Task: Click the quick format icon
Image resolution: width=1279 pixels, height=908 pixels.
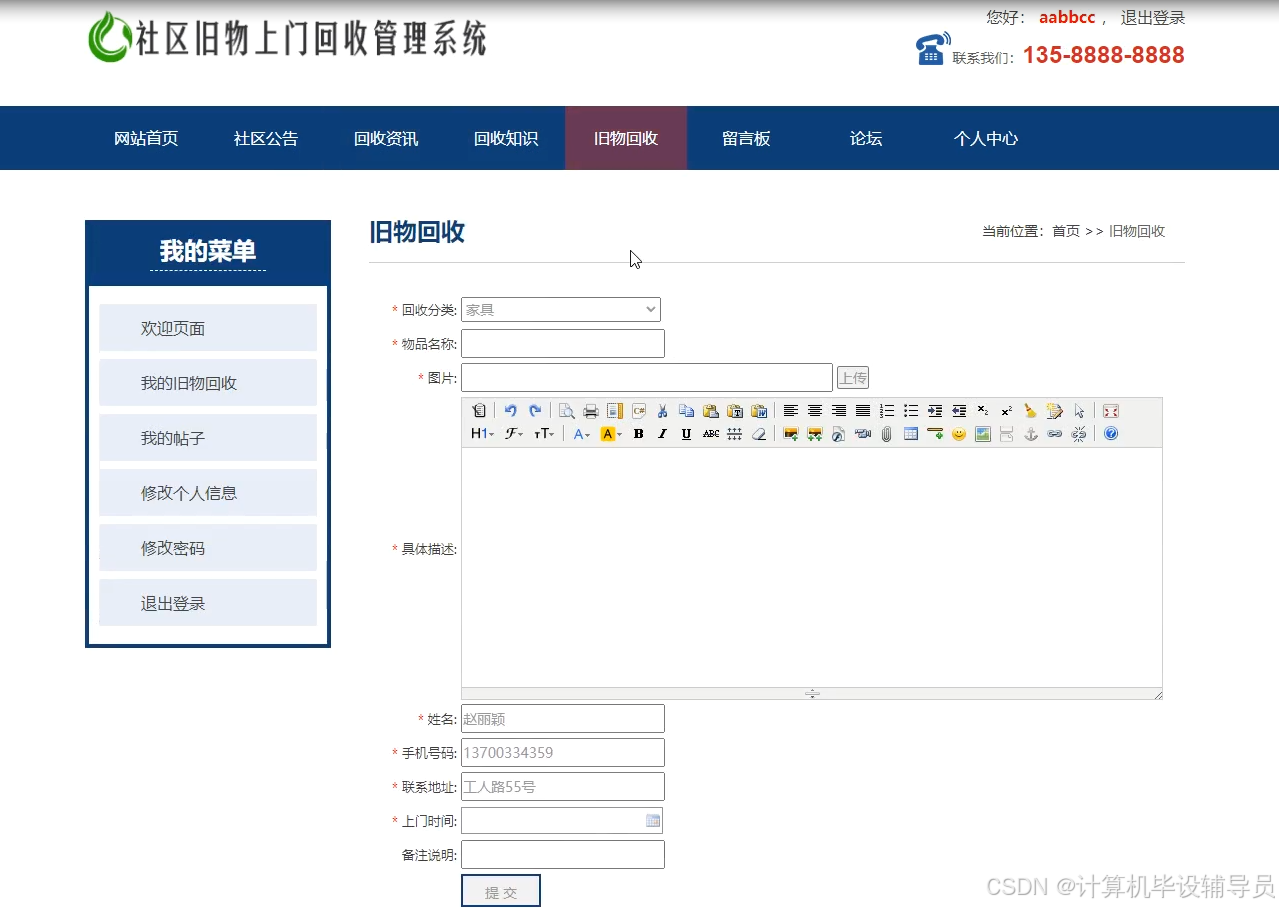Action: pyautogui.click(x=1054, y=411)
